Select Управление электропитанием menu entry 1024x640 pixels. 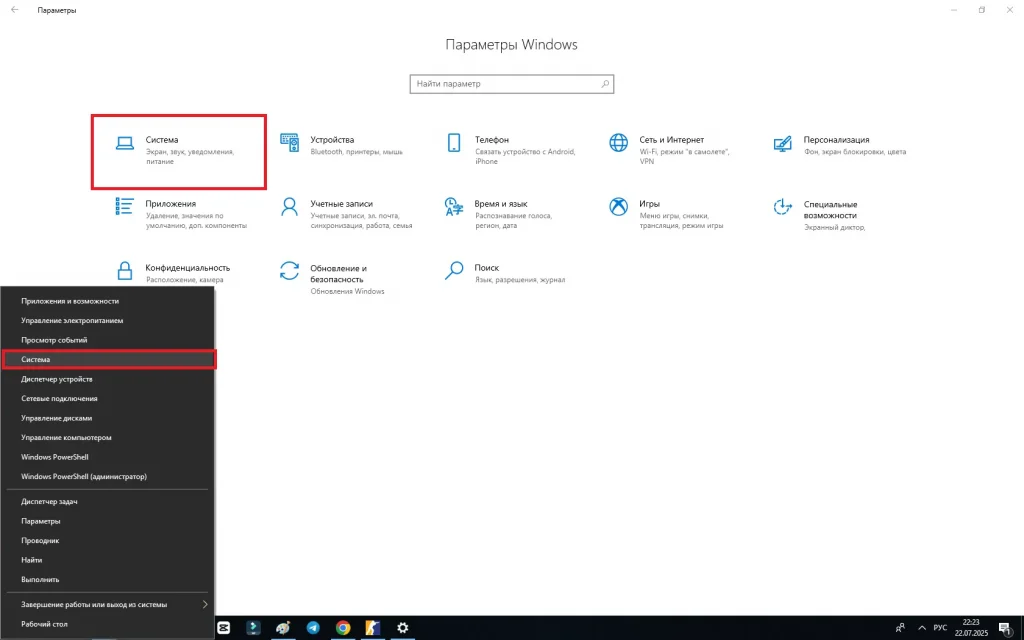point(107,321)
